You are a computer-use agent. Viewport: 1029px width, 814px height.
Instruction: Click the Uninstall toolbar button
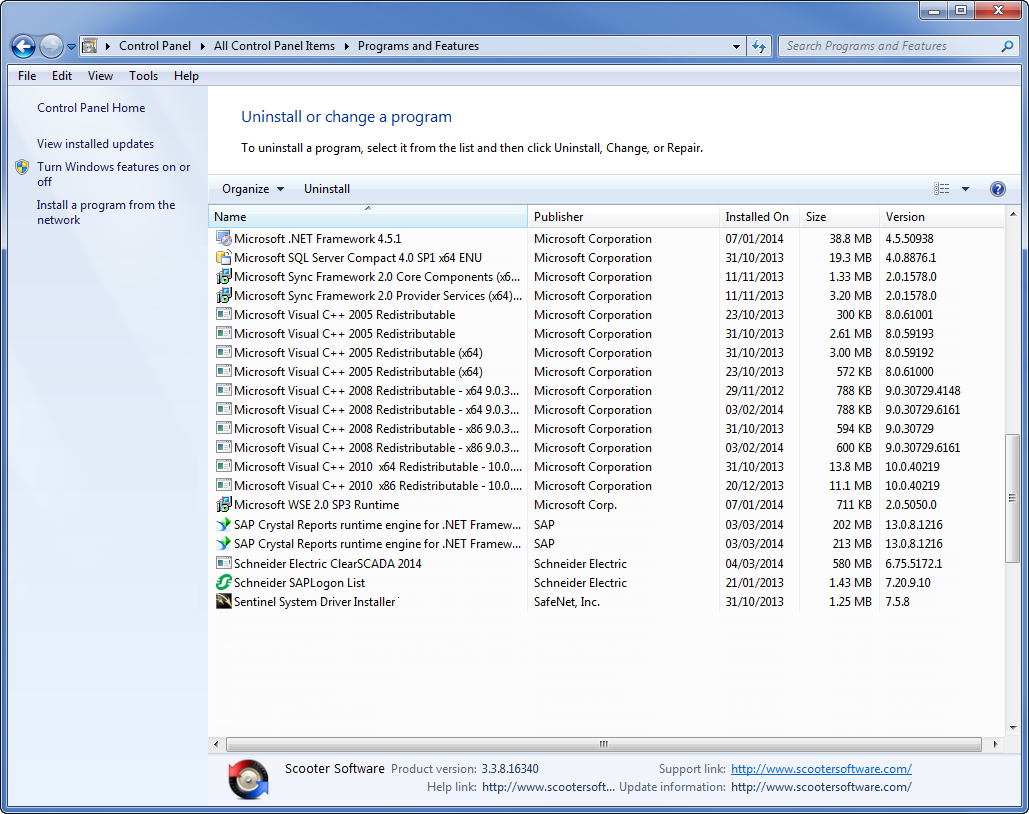coord(327,189)
